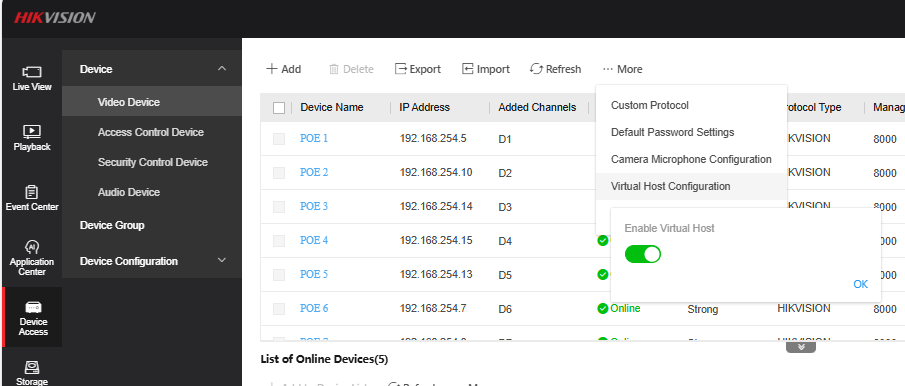The image size is (905, 386).
Task: Collapse device table with double-arrow handle
Action: coord(801,347)
